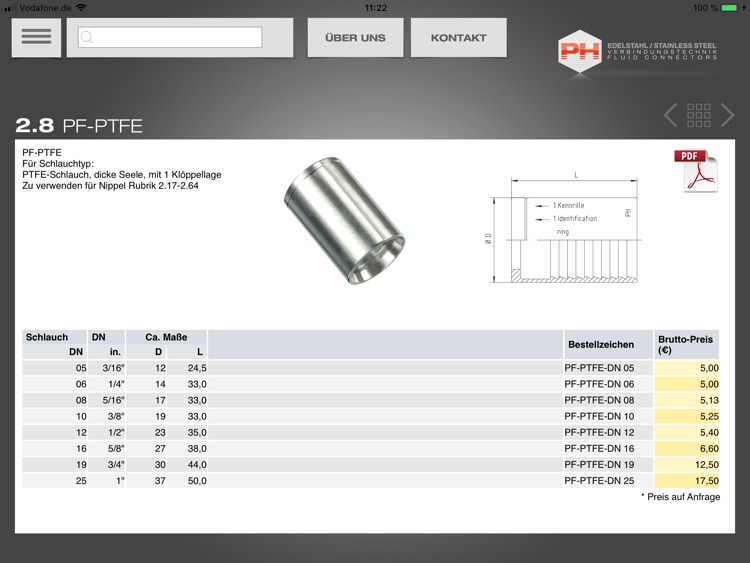
Task: Click the Preis auf Anfrage footnote
Action: [x=681, y=497]
